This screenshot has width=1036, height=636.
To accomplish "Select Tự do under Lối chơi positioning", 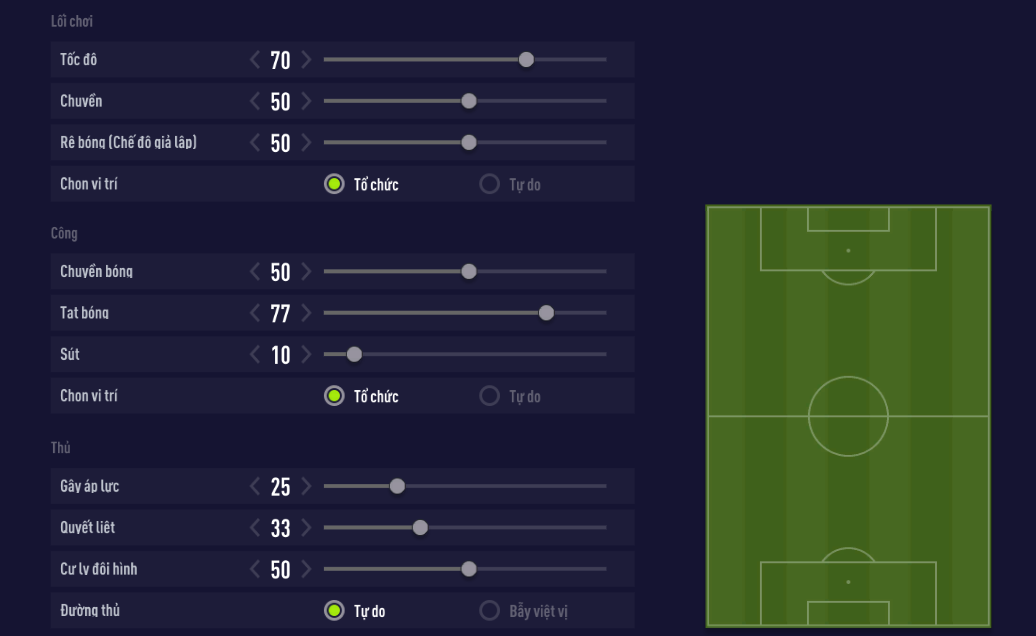I will pyautogui.click(x=490, y=184).
